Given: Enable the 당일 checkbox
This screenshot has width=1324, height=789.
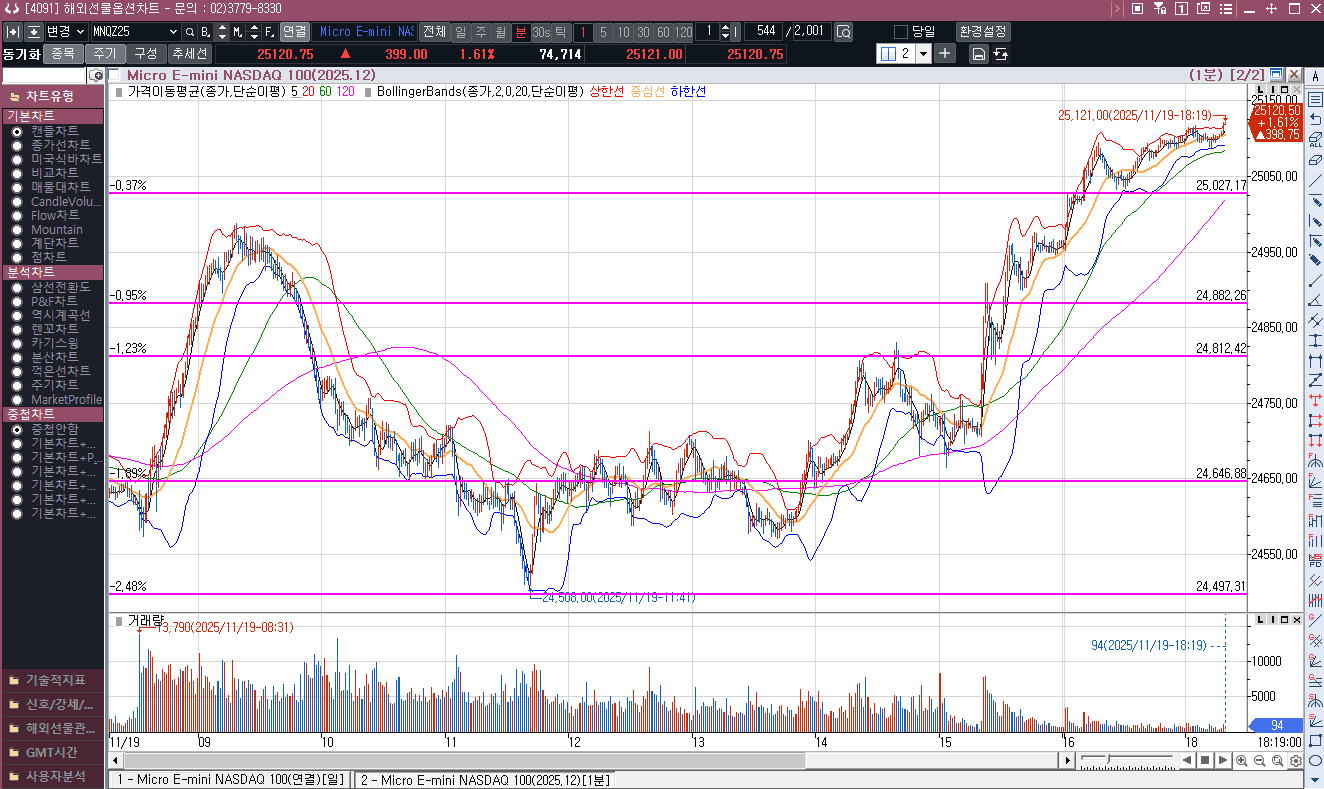Looking at the screenshot, I should 900,32.
